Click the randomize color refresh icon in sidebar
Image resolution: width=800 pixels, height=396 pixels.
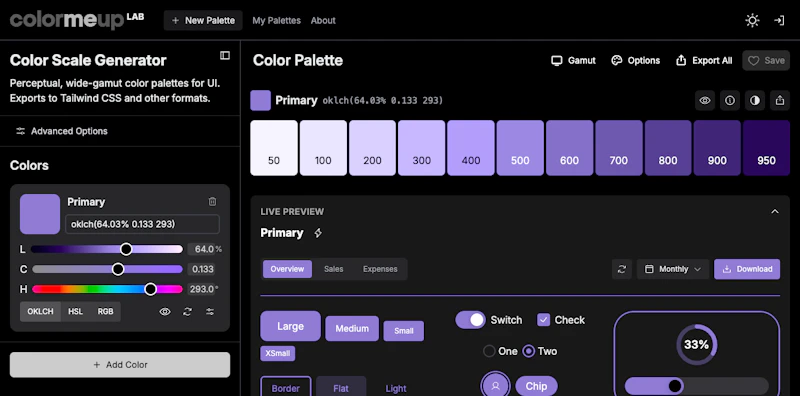tap(187, 311)
